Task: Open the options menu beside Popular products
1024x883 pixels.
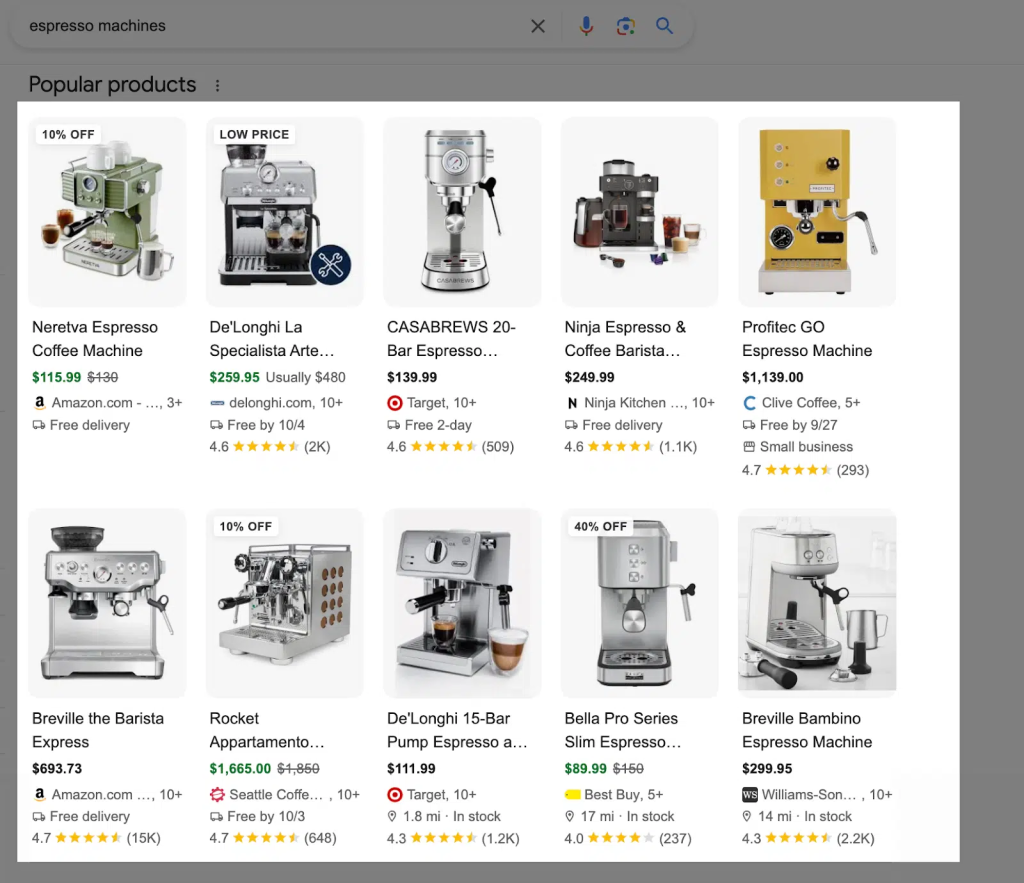Action: point(218,85)
